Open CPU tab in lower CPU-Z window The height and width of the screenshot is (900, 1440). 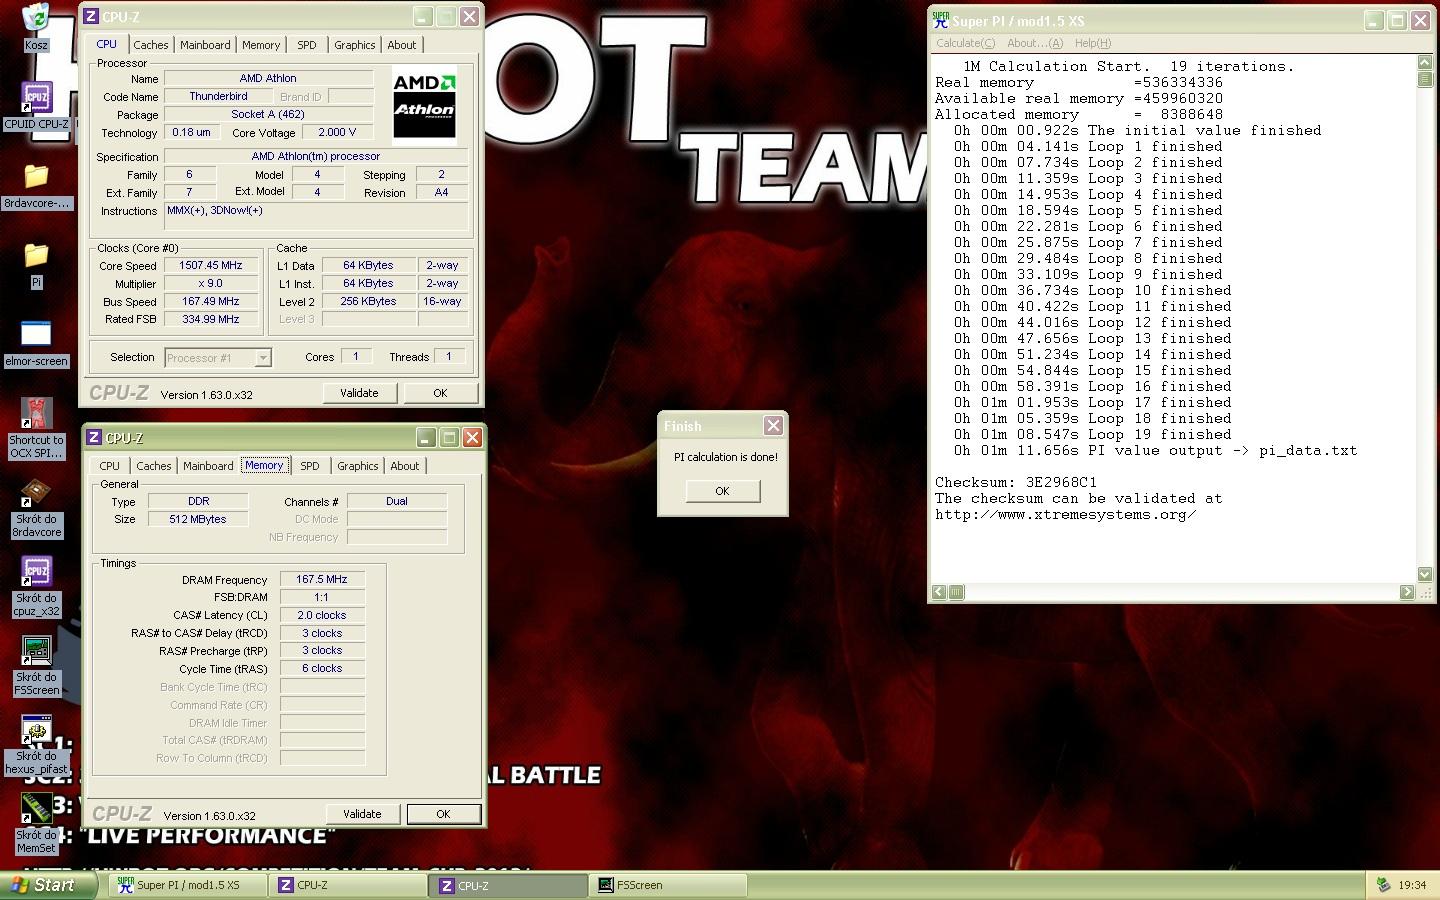click(110, 466)
